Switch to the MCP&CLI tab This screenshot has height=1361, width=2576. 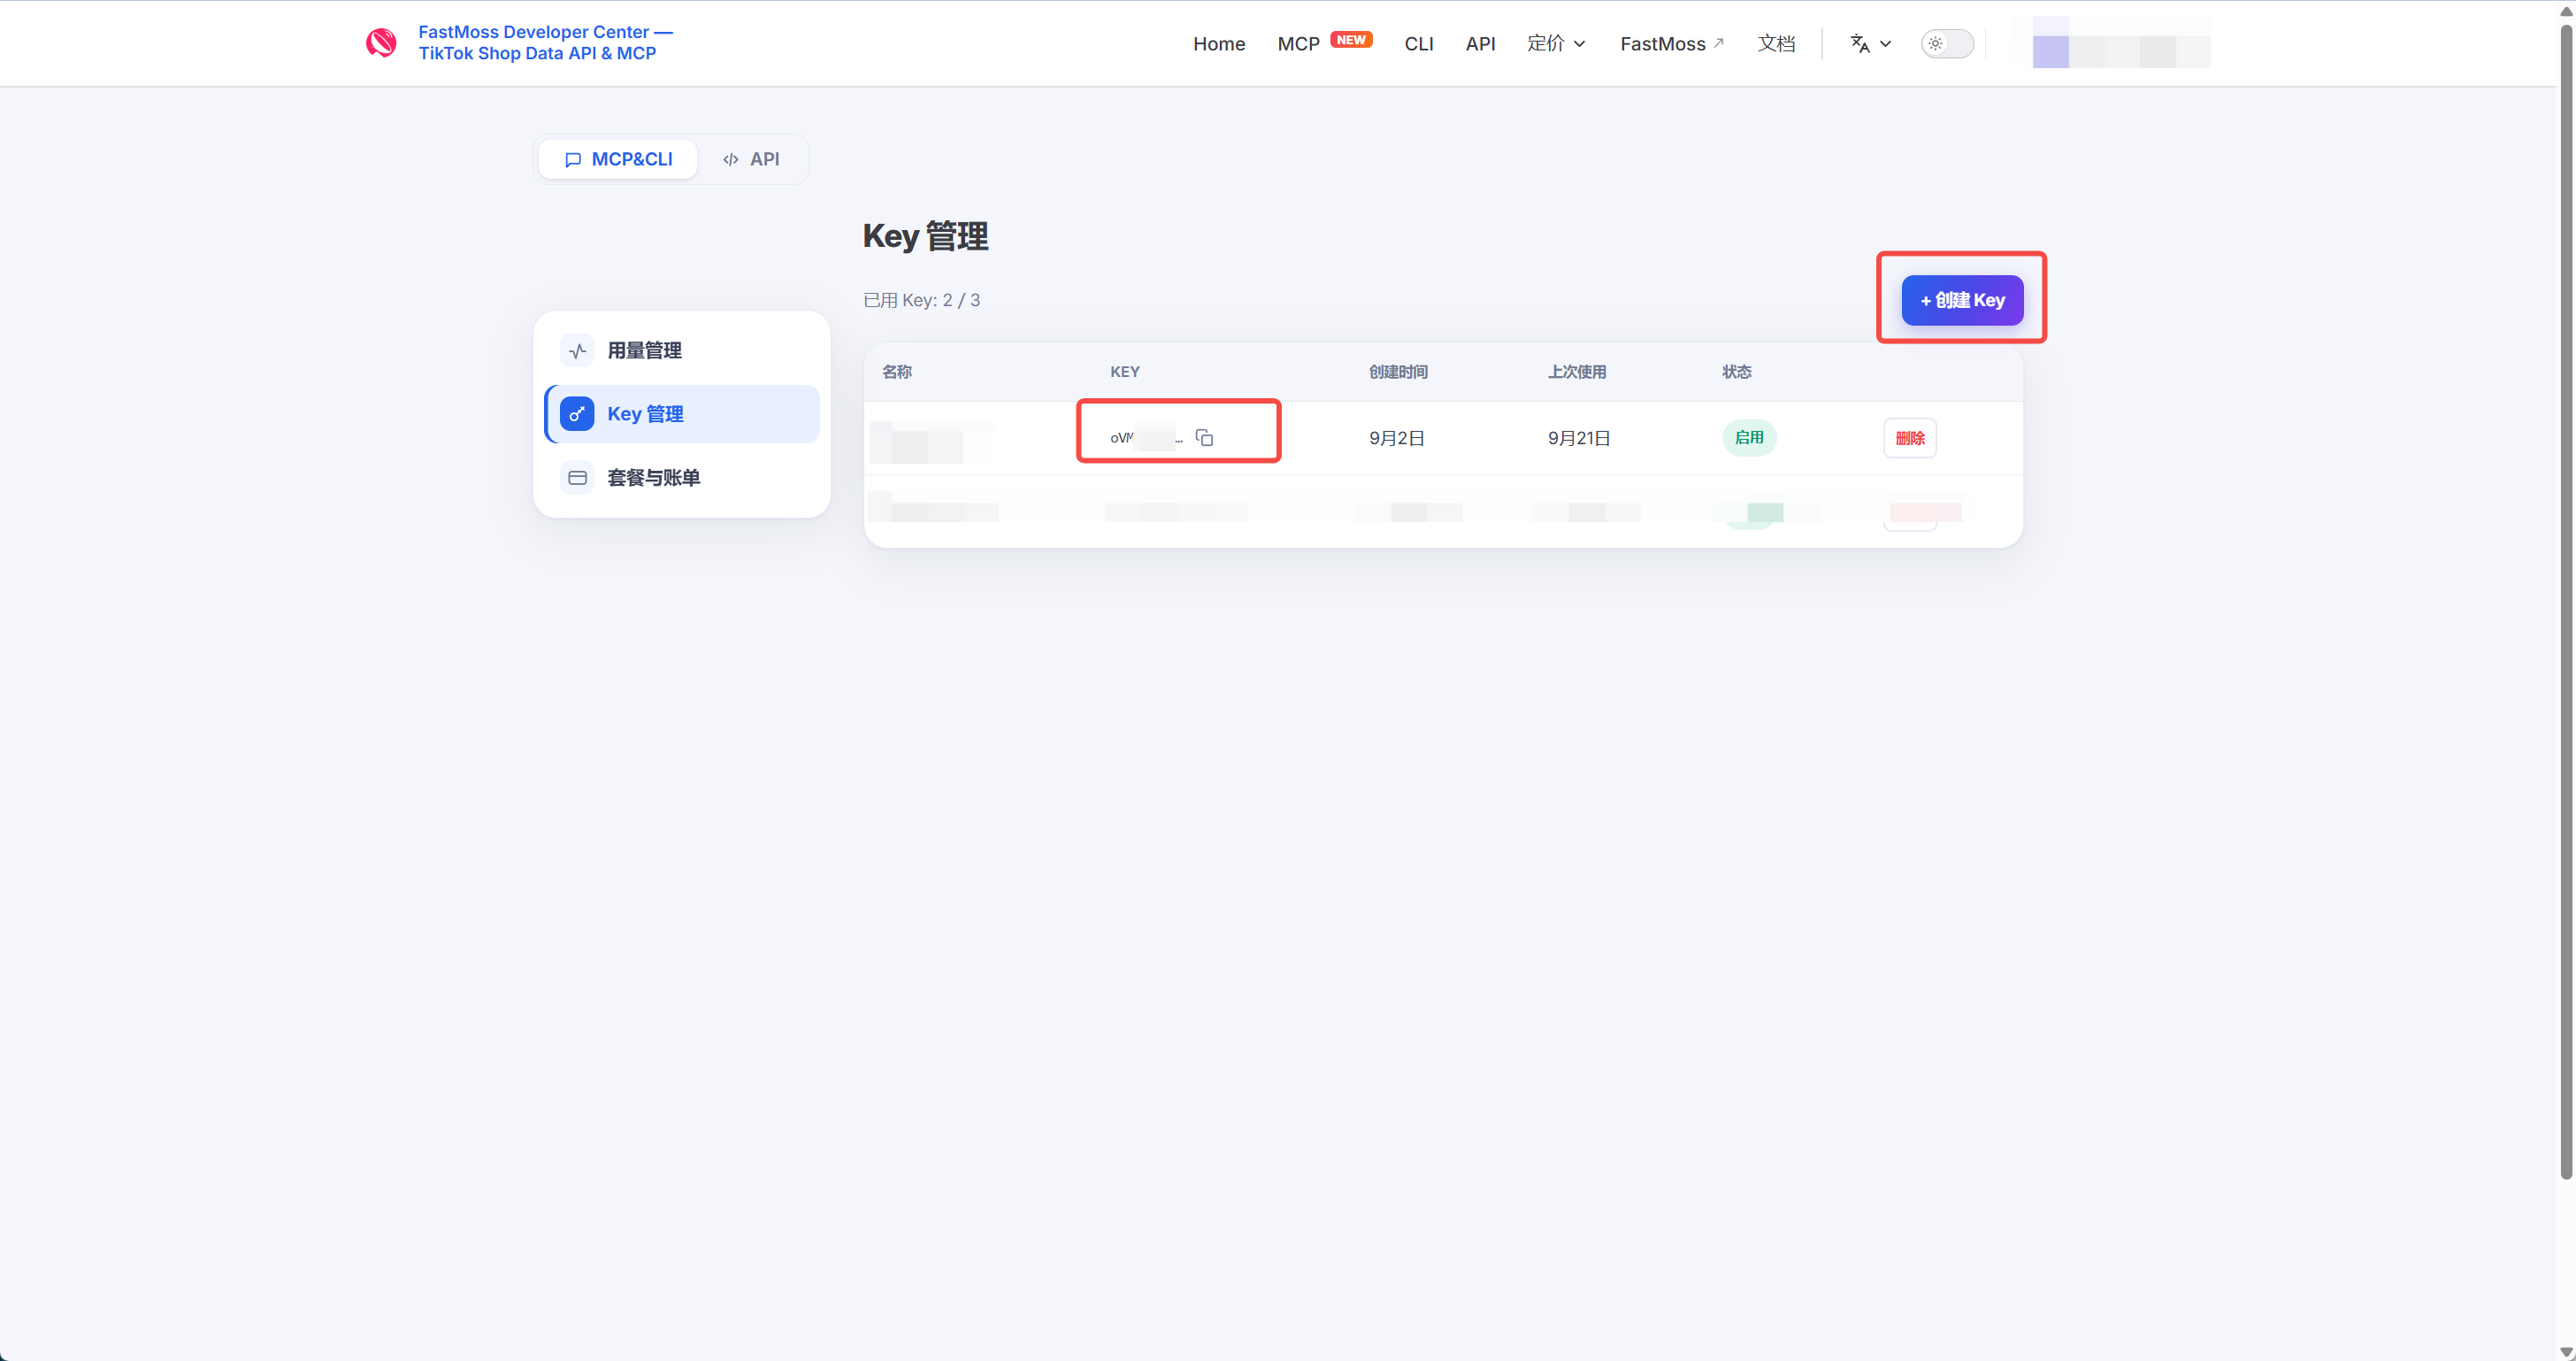click(618, 159)
